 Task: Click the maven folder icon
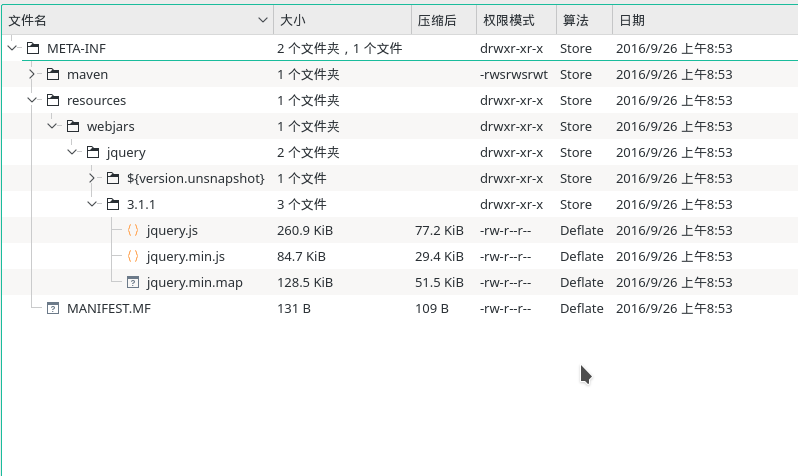click(x=53, y=74)
